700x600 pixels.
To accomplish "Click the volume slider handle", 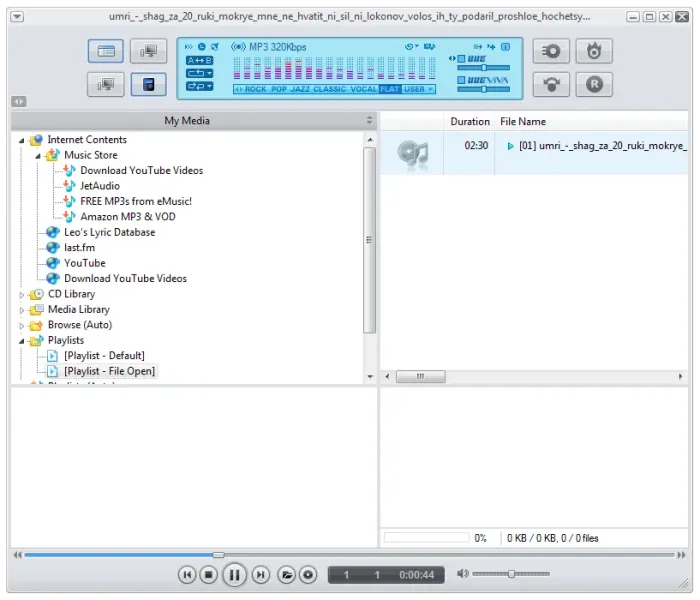I will click(511, 574).
